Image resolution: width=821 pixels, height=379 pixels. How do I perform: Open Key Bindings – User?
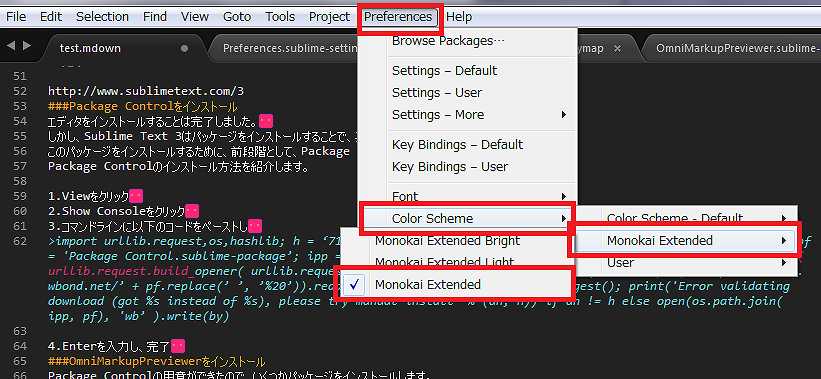point(468,166)
